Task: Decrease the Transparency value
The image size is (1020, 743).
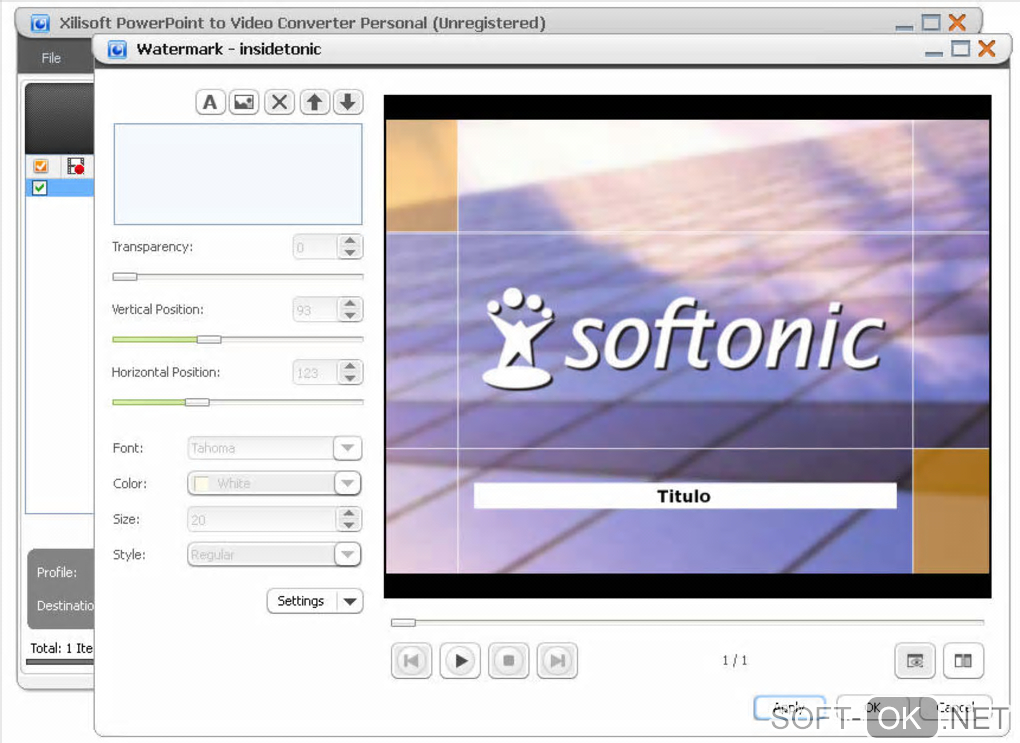Action: tap(350, 253)
